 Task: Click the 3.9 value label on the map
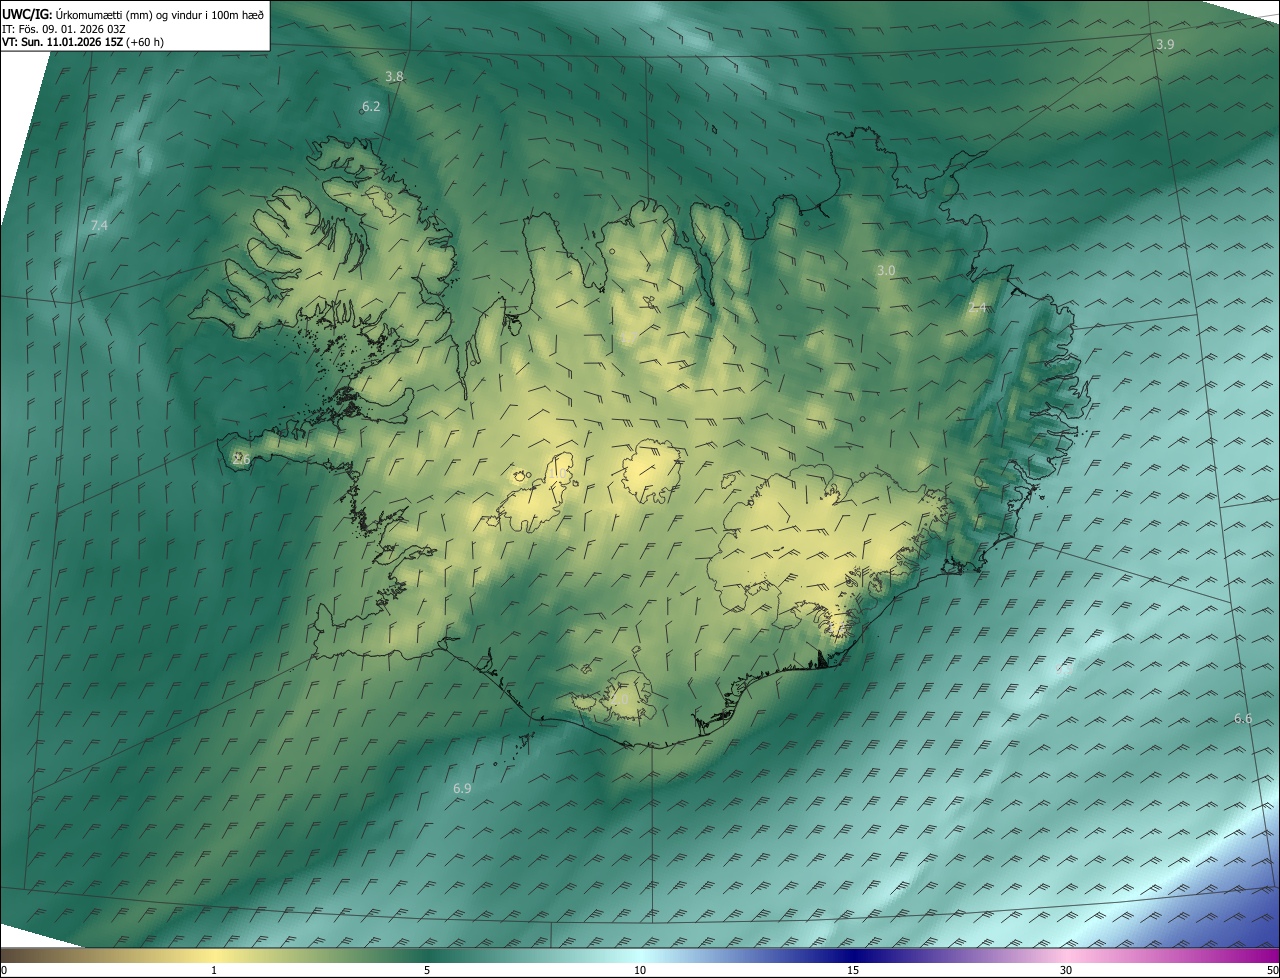pyautogui.click(x=1165, y=45)
